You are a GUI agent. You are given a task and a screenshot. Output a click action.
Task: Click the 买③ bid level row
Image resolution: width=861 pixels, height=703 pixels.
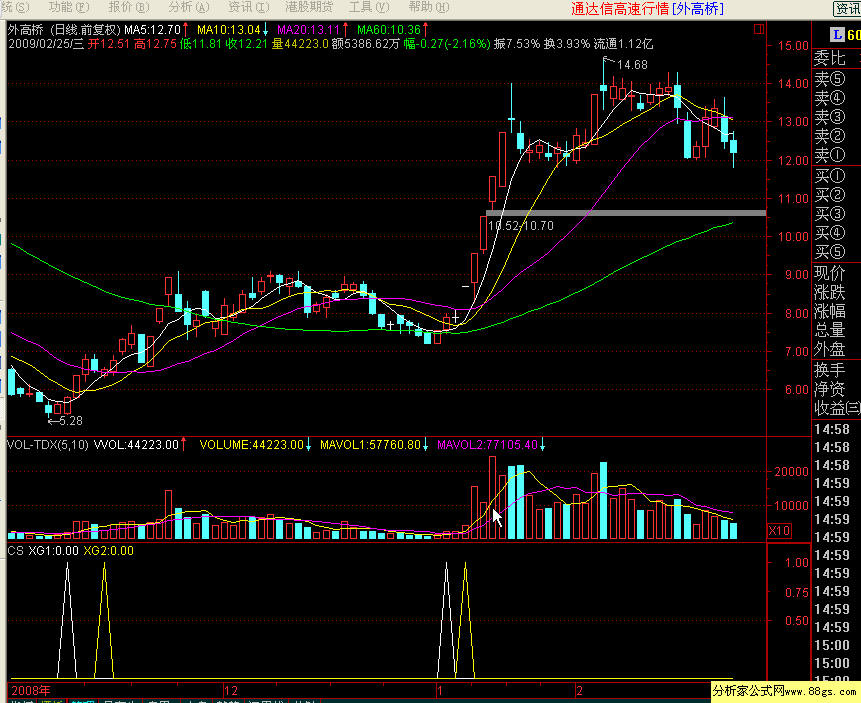(x=836, y=214)
